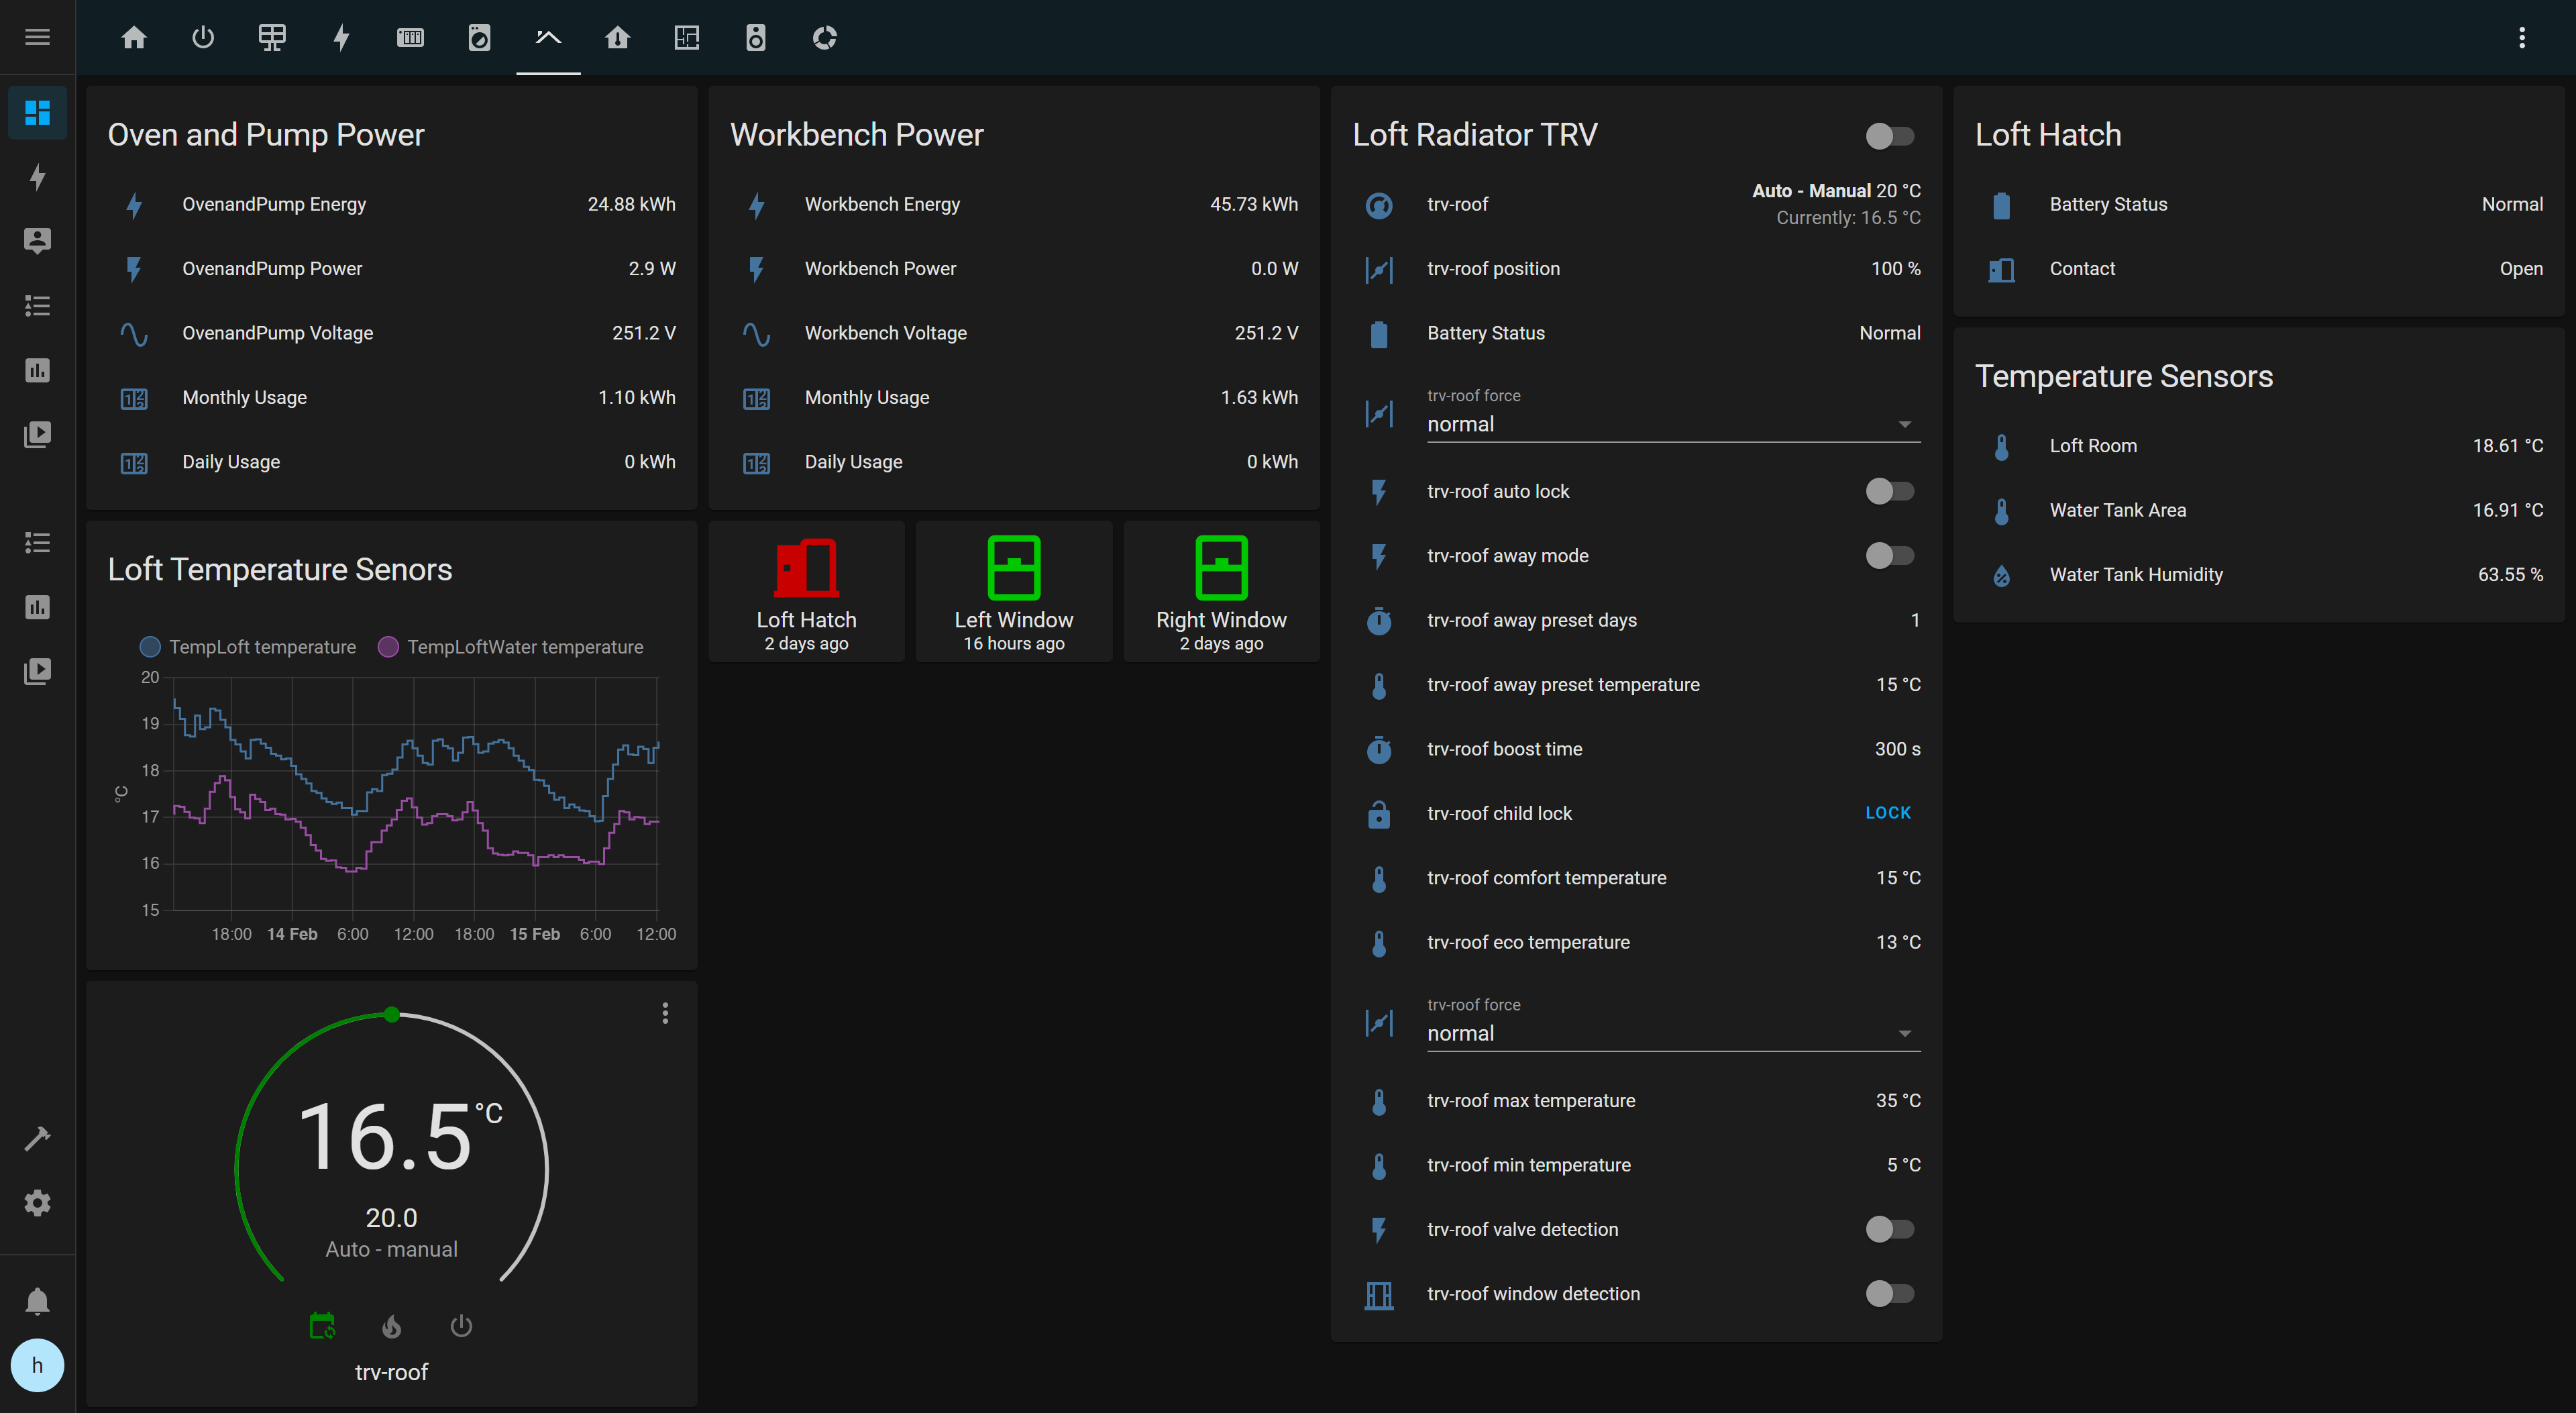Open the Settings gear in sidebar
The height and width of the screenshot is (1413, 2576).
coord(37,1202)
